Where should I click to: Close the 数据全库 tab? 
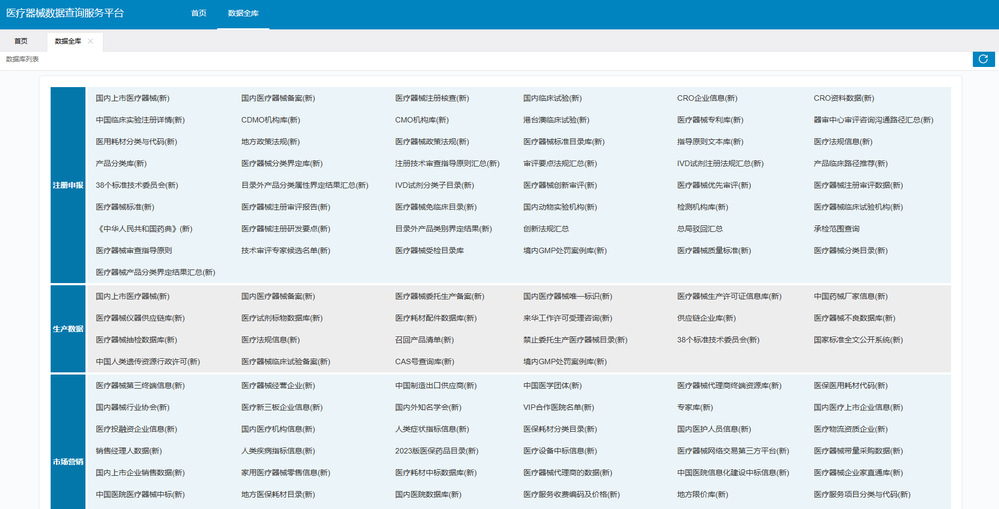pos(90,41)
